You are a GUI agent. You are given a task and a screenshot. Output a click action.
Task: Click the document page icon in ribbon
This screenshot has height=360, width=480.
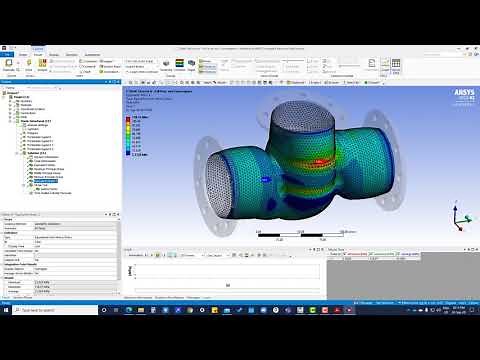(372, 64)
